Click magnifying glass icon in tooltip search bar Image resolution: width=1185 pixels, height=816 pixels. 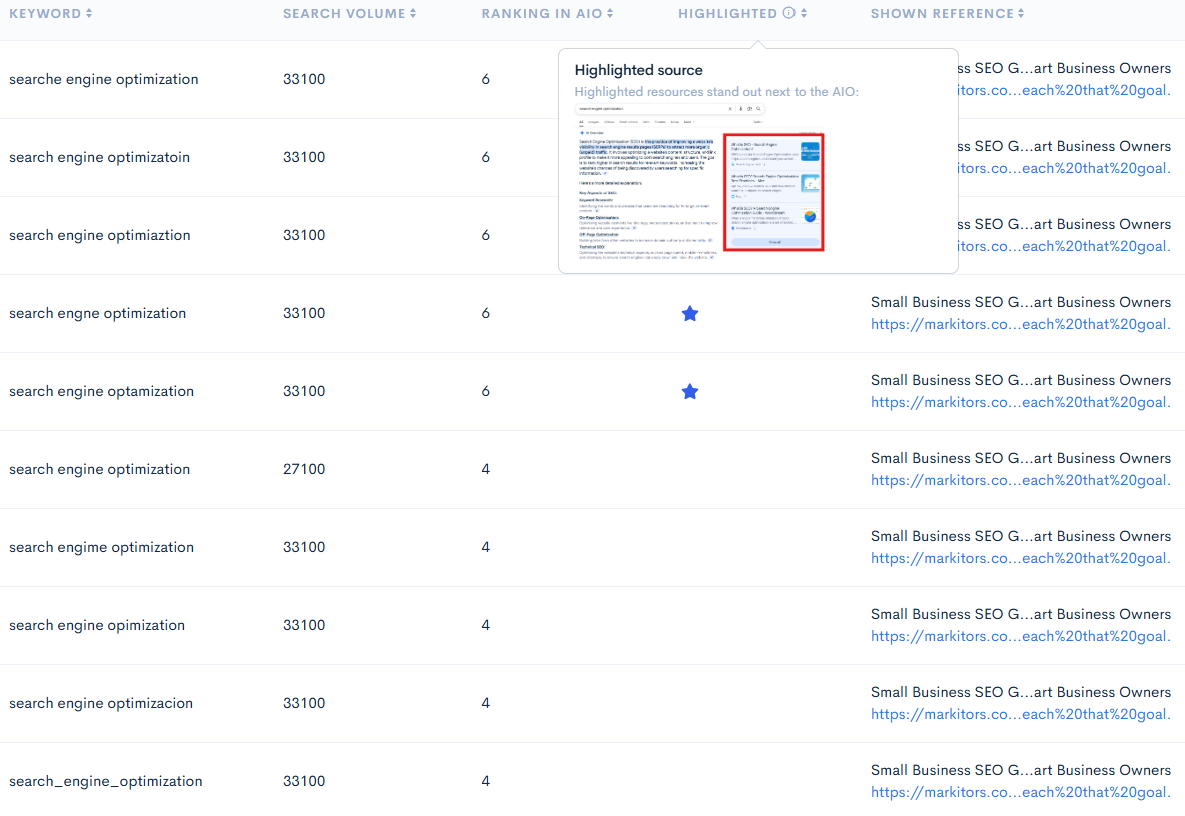[759, 109]
